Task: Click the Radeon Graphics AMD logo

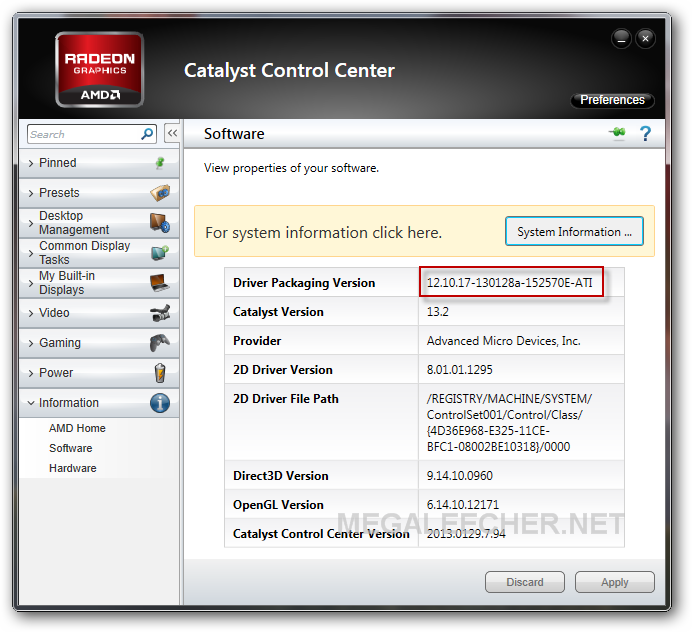Action: pyautogui.click(x=99, y=70)
